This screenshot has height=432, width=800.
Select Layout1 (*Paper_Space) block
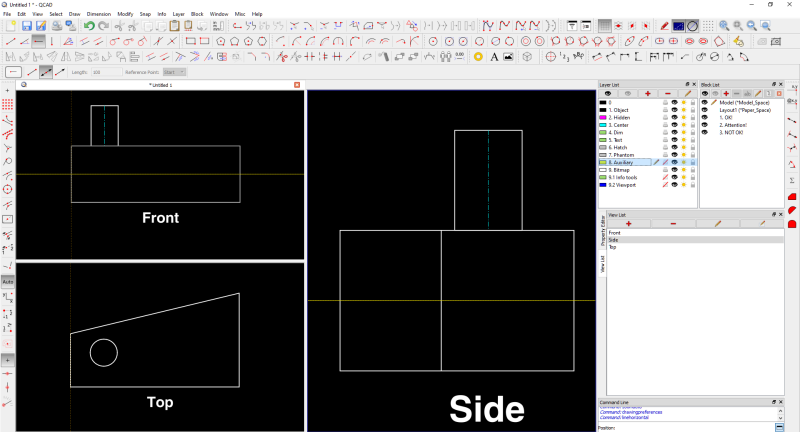coord(744,110)
